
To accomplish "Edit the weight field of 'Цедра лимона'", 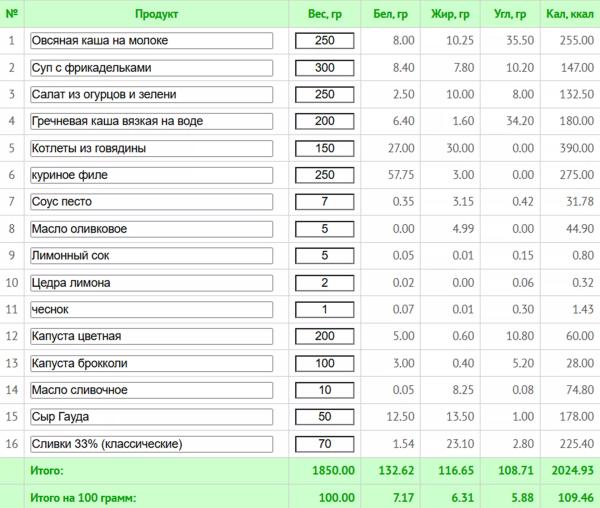I will click(325, 283).
